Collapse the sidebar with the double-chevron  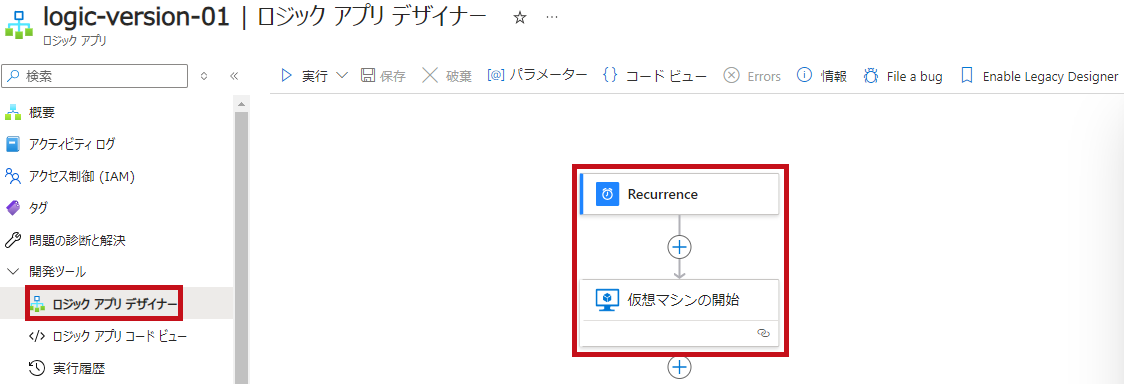point(234,76)
